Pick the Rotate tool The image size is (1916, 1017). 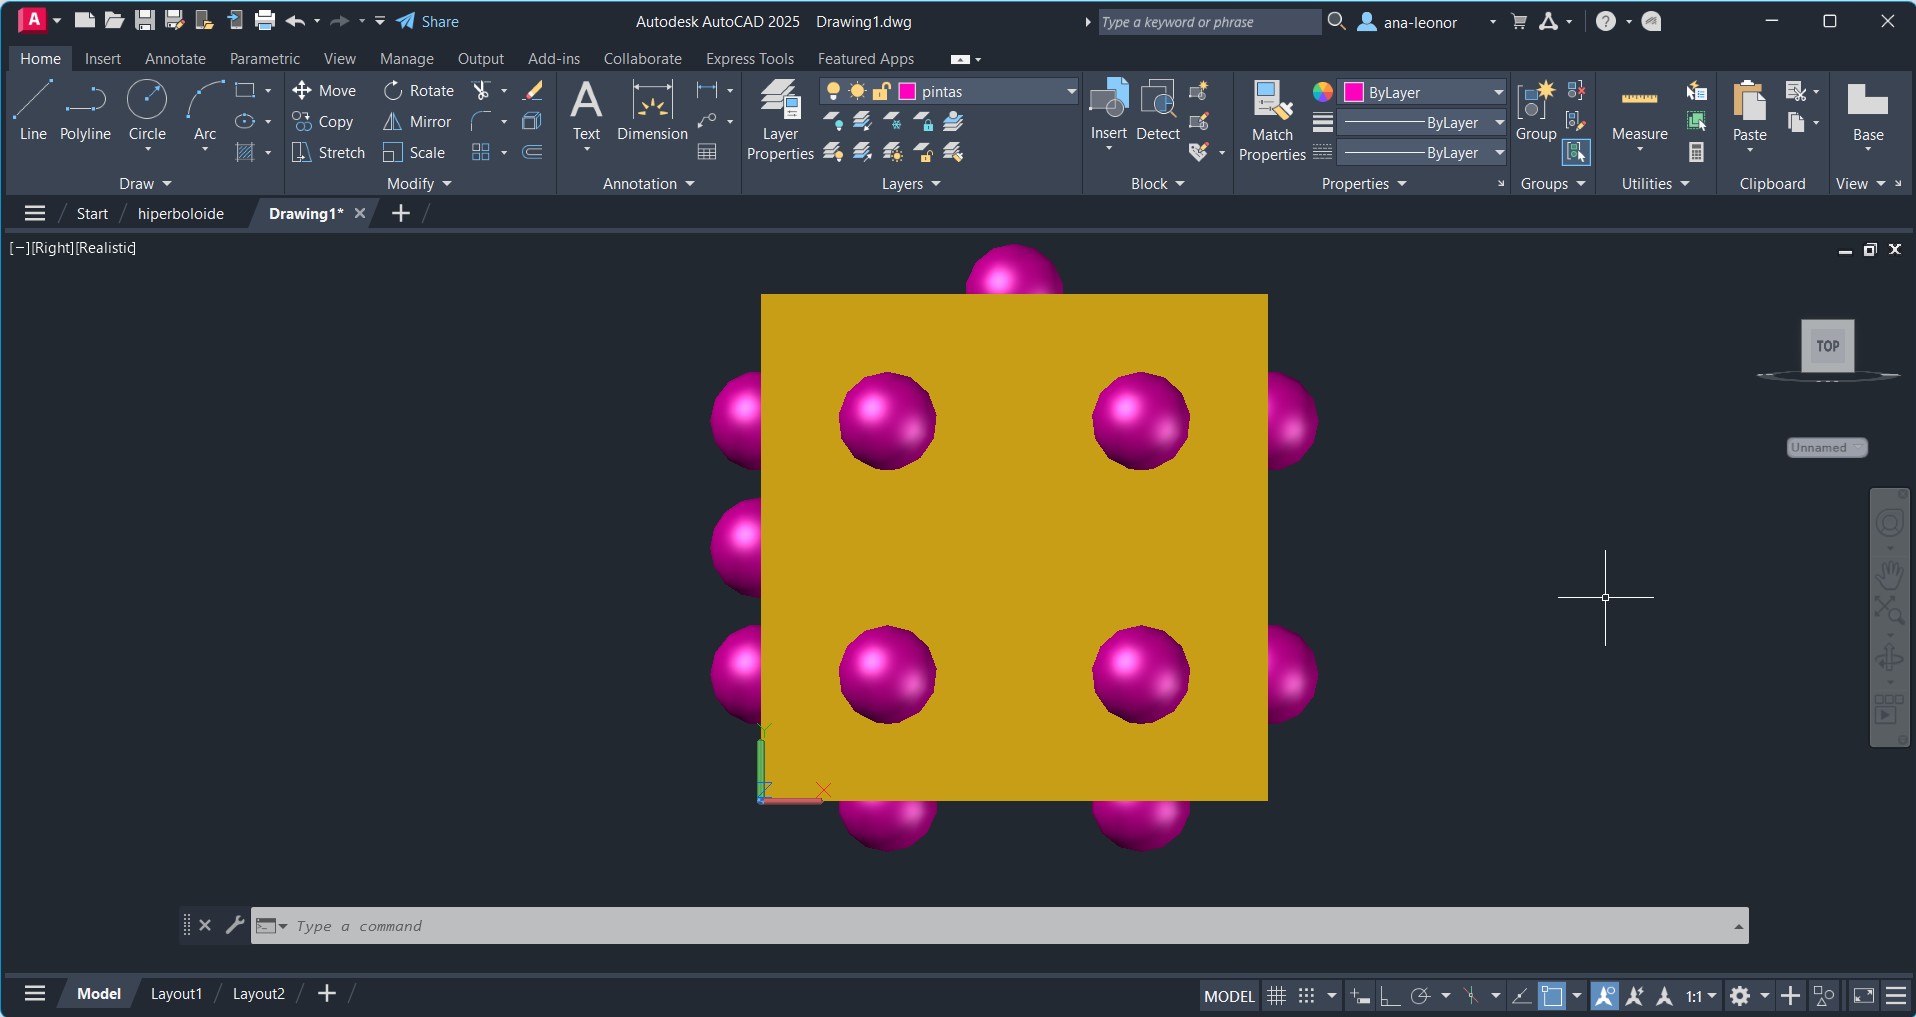coord(419,91)
